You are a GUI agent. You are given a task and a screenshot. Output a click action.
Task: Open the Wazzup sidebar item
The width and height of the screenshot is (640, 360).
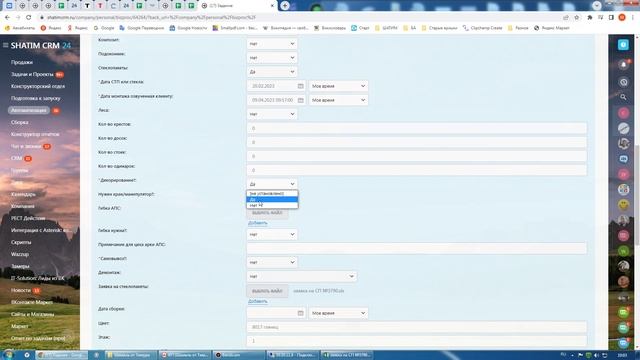tap(20, 254)
